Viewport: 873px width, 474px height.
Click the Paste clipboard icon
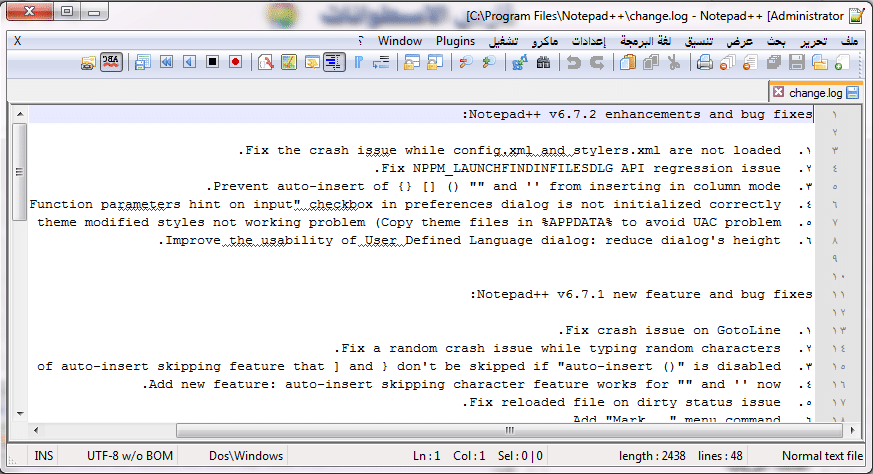628,62
